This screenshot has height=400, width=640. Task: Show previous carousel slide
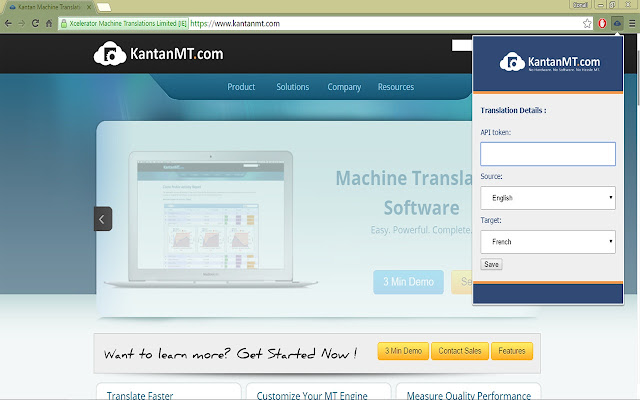tap(102, 219)
